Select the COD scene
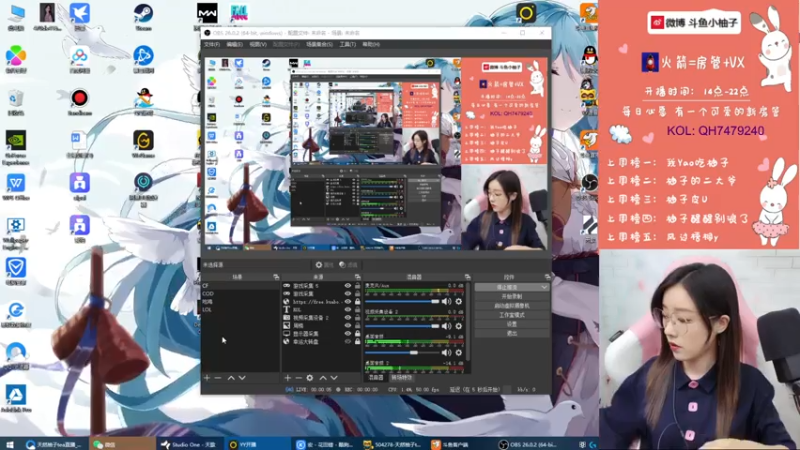Image resolution: width=800 pixels, height=450 pixels. (x=240, y=294)
